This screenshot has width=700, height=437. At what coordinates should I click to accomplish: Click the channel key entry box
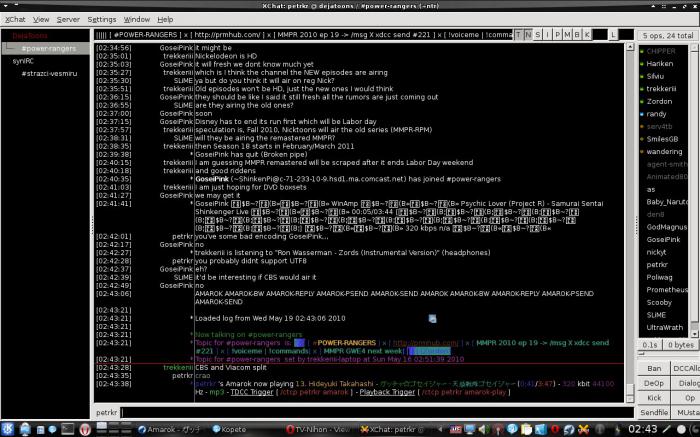click(x=600, y=35)
